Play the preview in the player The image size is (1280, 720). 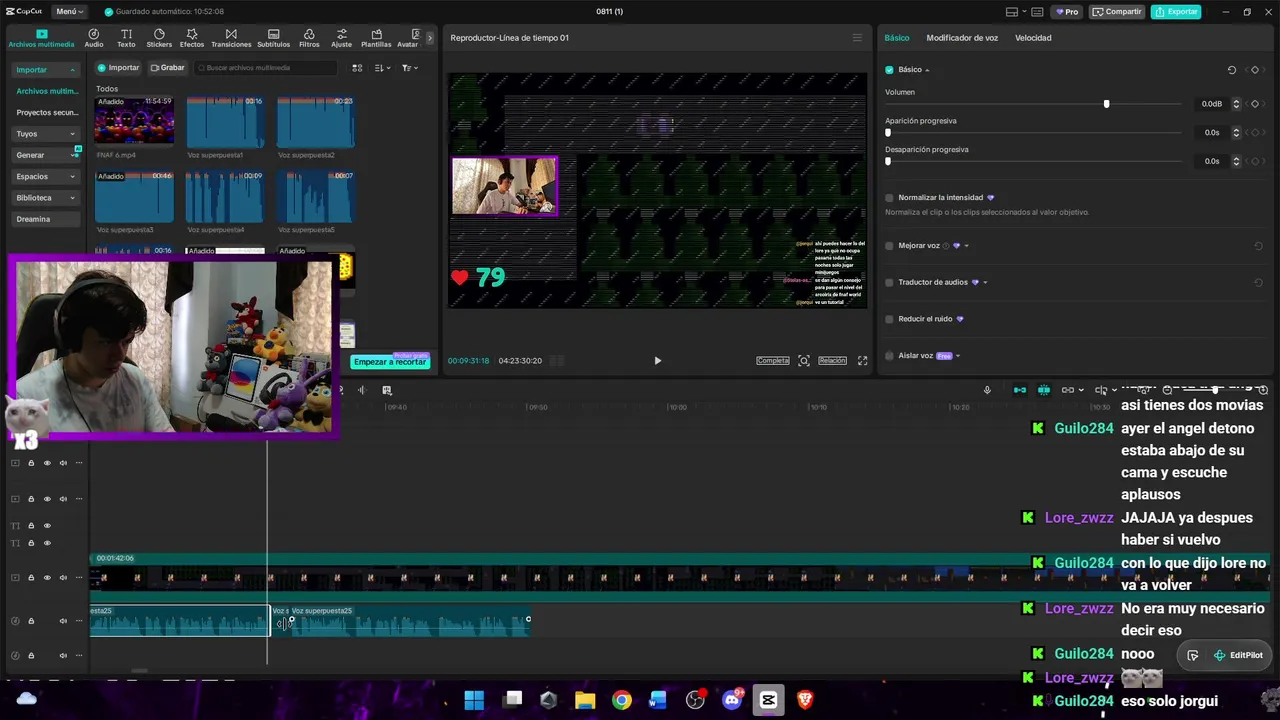(x=657, y=361)
